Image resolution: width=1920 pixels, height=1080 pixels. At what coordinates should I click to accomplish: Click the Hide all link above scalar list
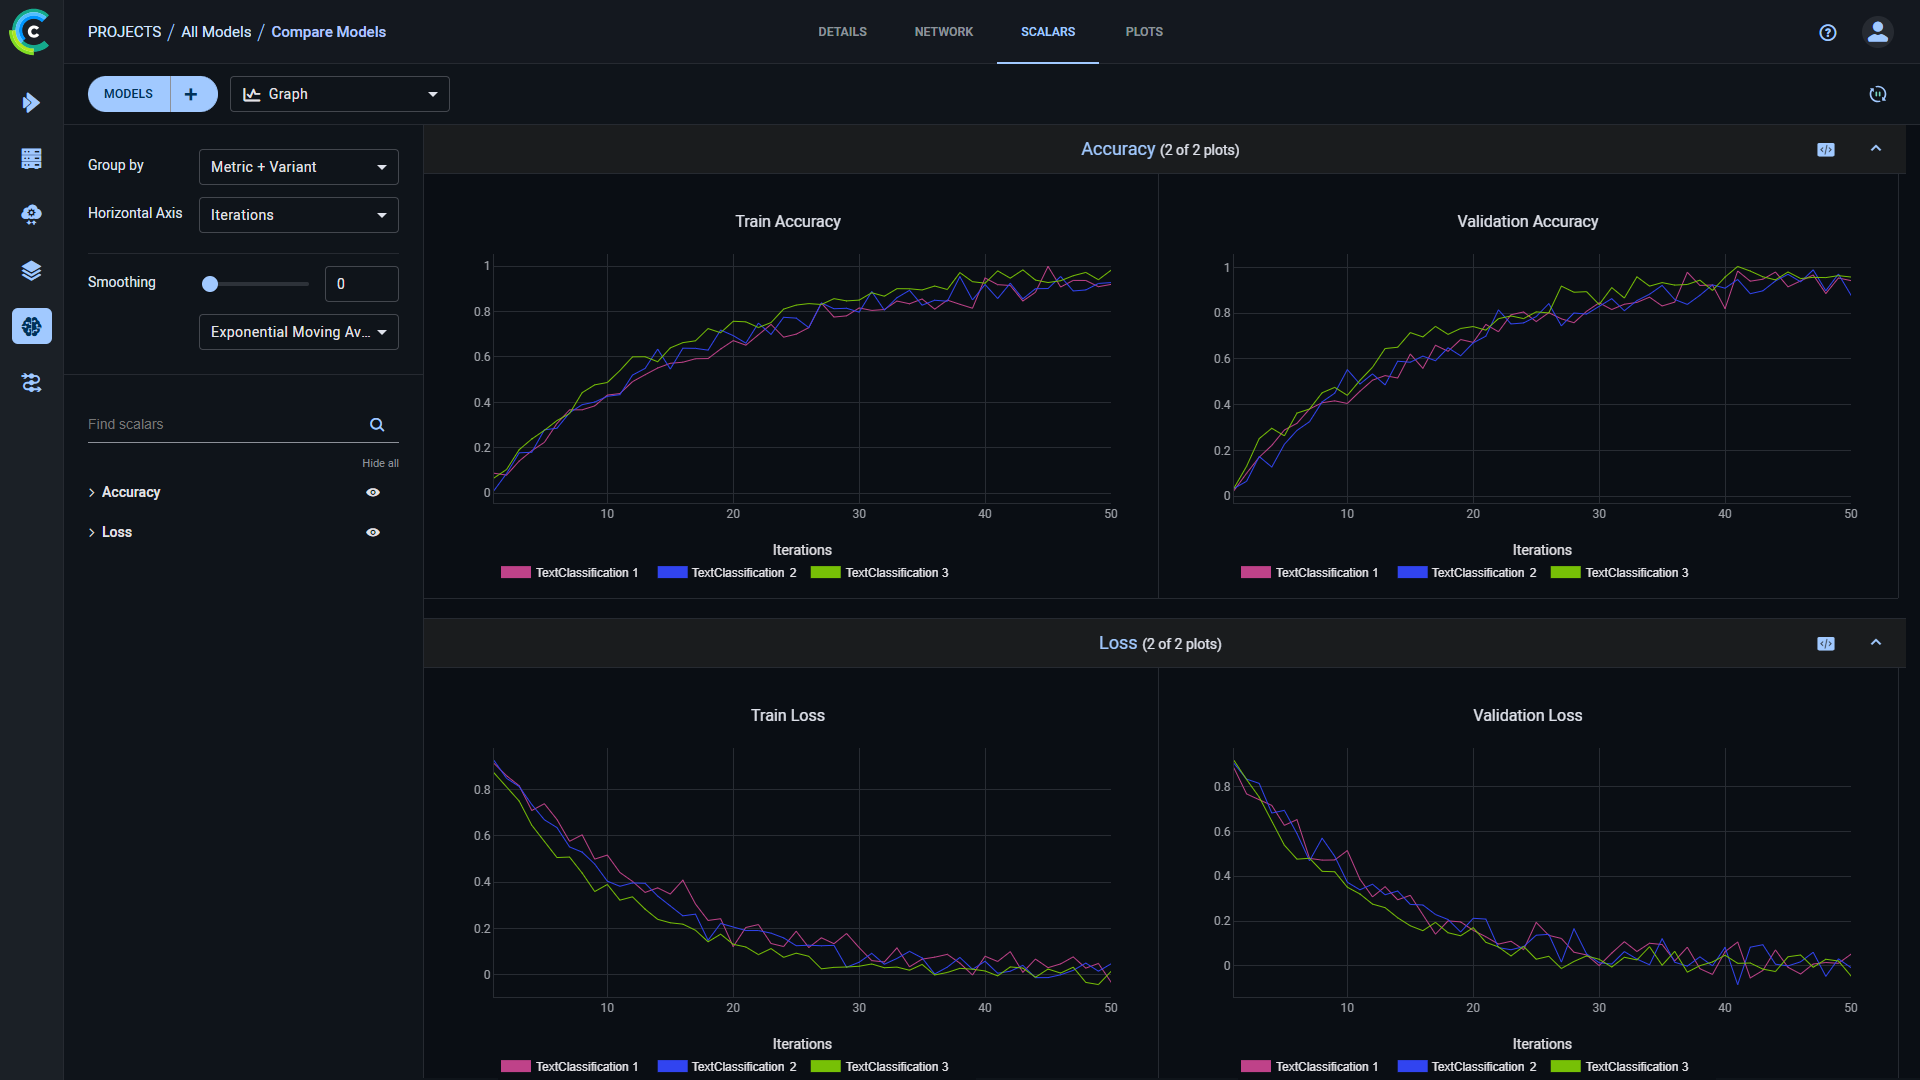tap(380, 463)
